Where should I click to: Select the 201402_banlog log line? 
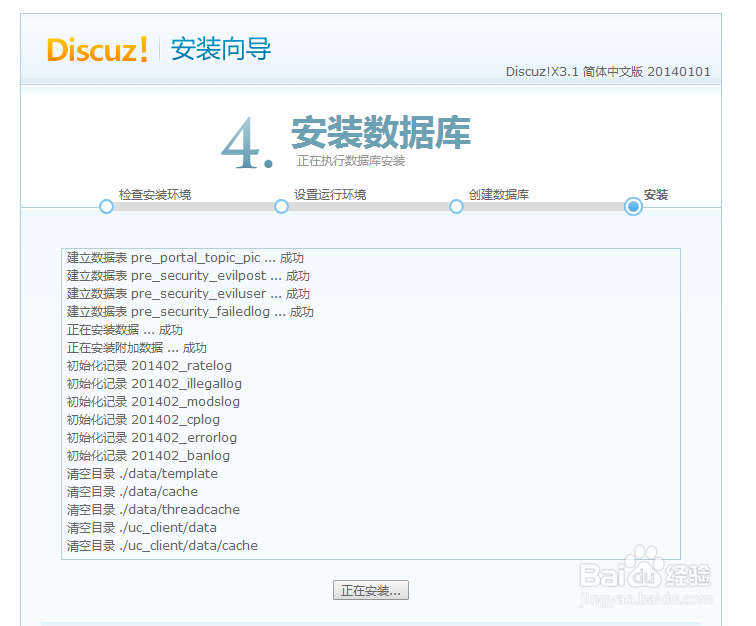[148, 456]
